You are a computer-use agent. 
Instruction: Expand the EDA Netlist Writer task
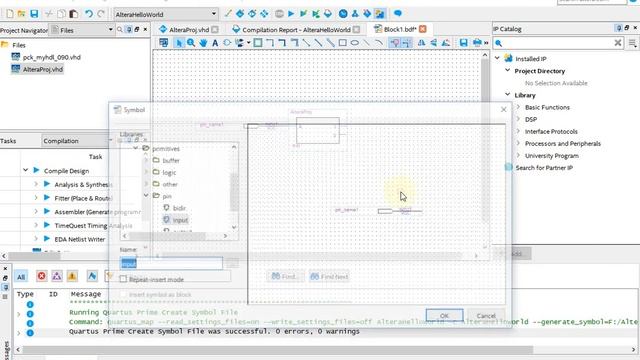tap(36, 239)
